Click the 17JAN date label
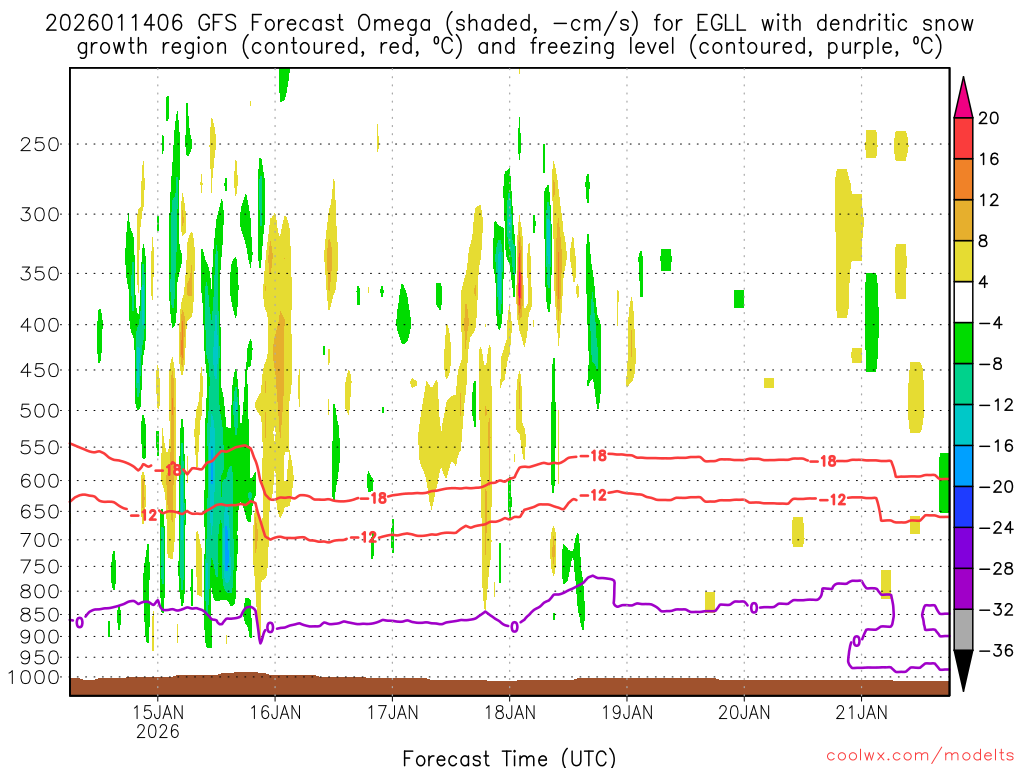The height and width of the screenshot is (768, 1024). click(392, 712)
